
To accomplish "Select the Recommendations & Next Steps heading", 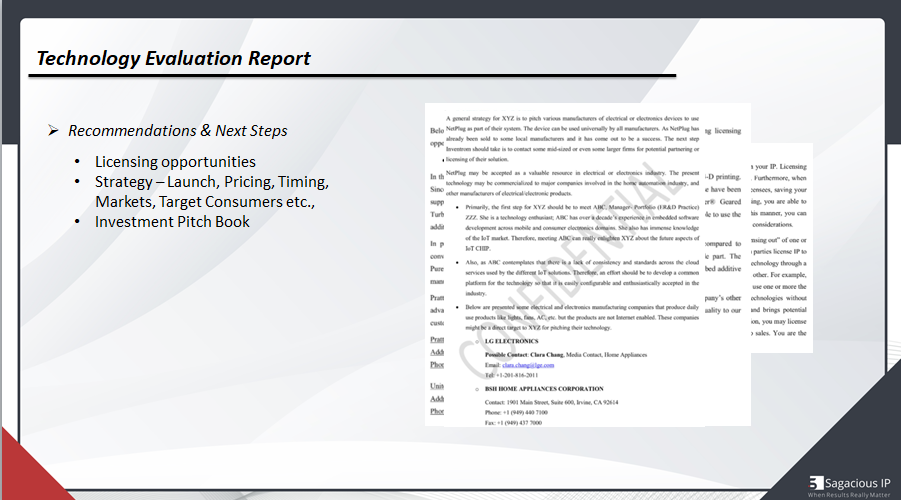I will [178, 131].
